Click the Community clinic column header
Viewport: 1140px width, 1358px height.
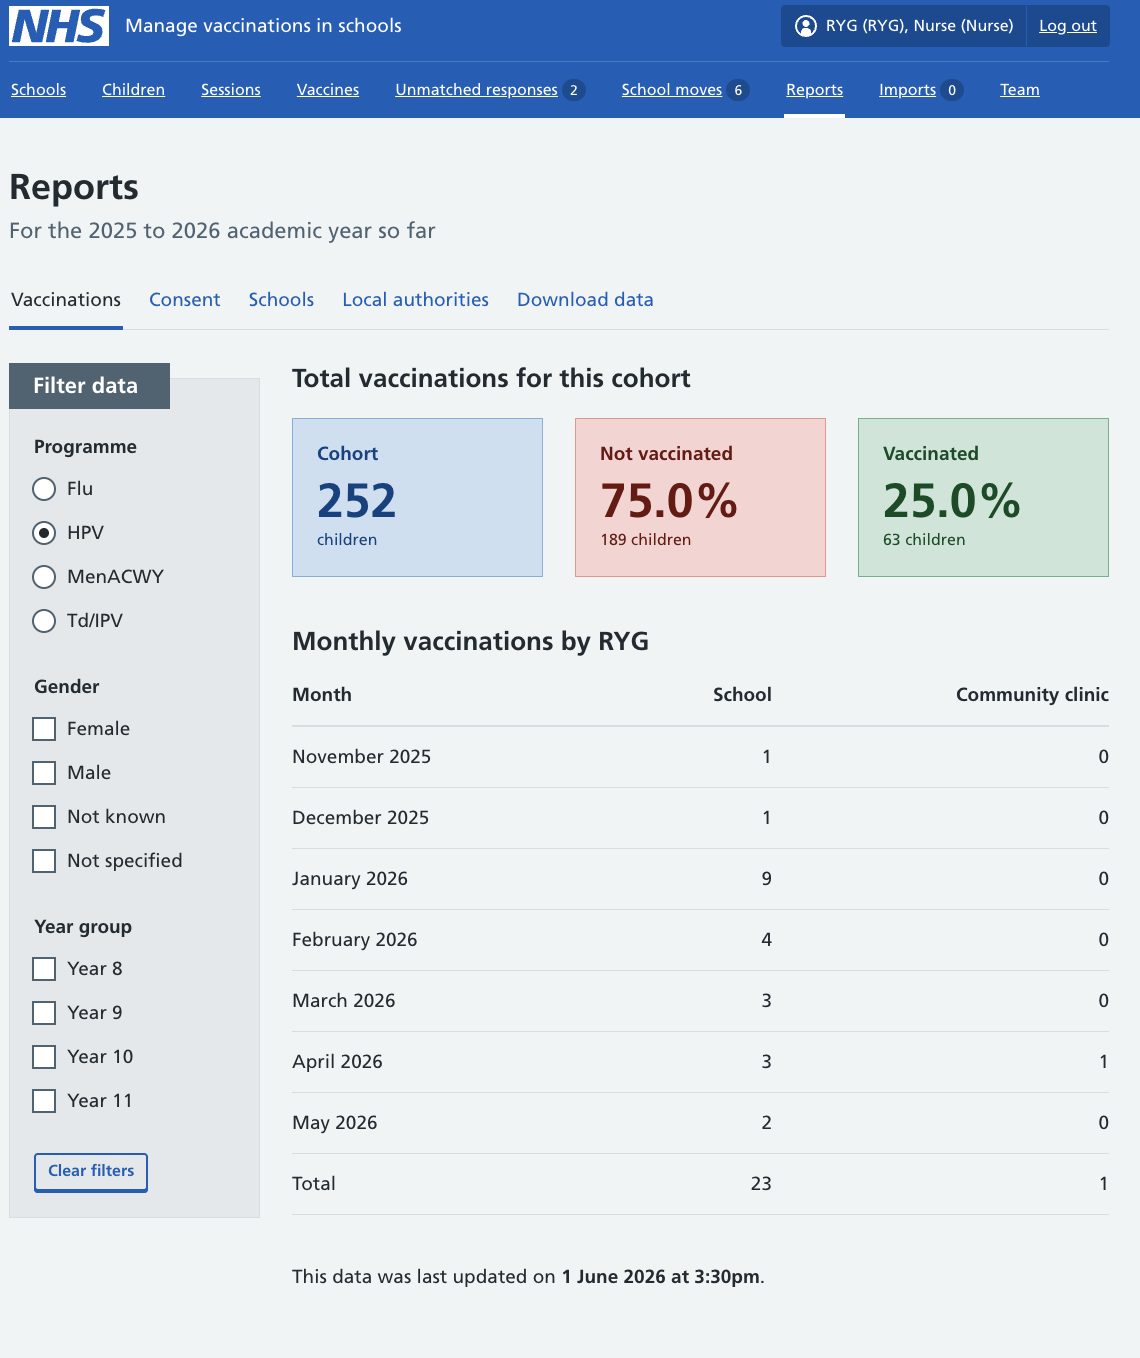click(x=1032, y=695)
